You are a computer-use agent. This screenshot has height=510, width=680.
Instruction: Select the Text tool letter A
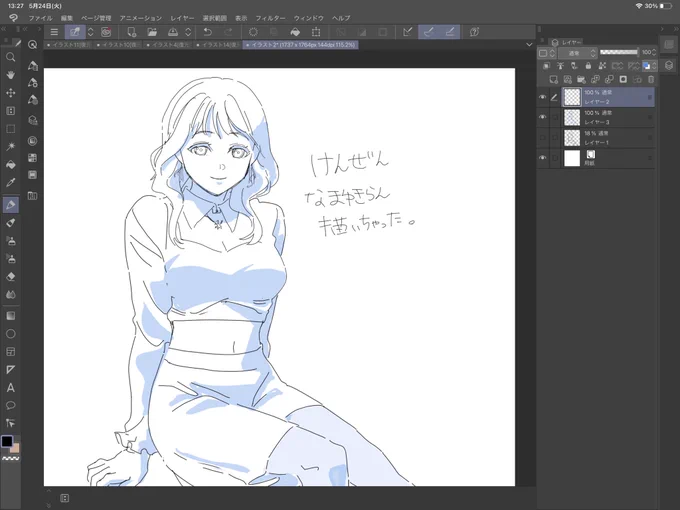[x=11, y=388]
